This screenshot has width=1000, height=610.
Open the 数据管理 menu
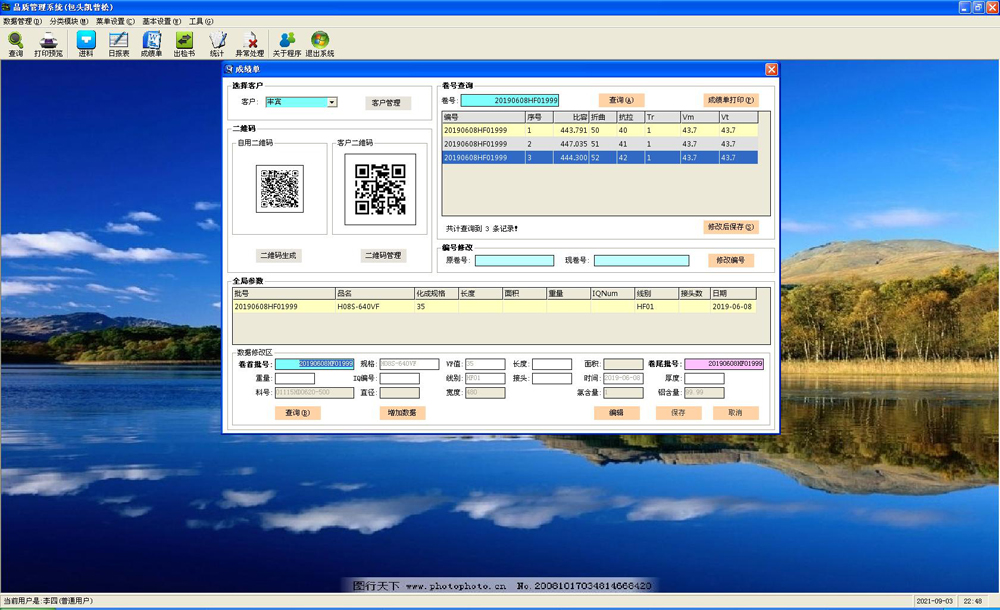(23, 21)
